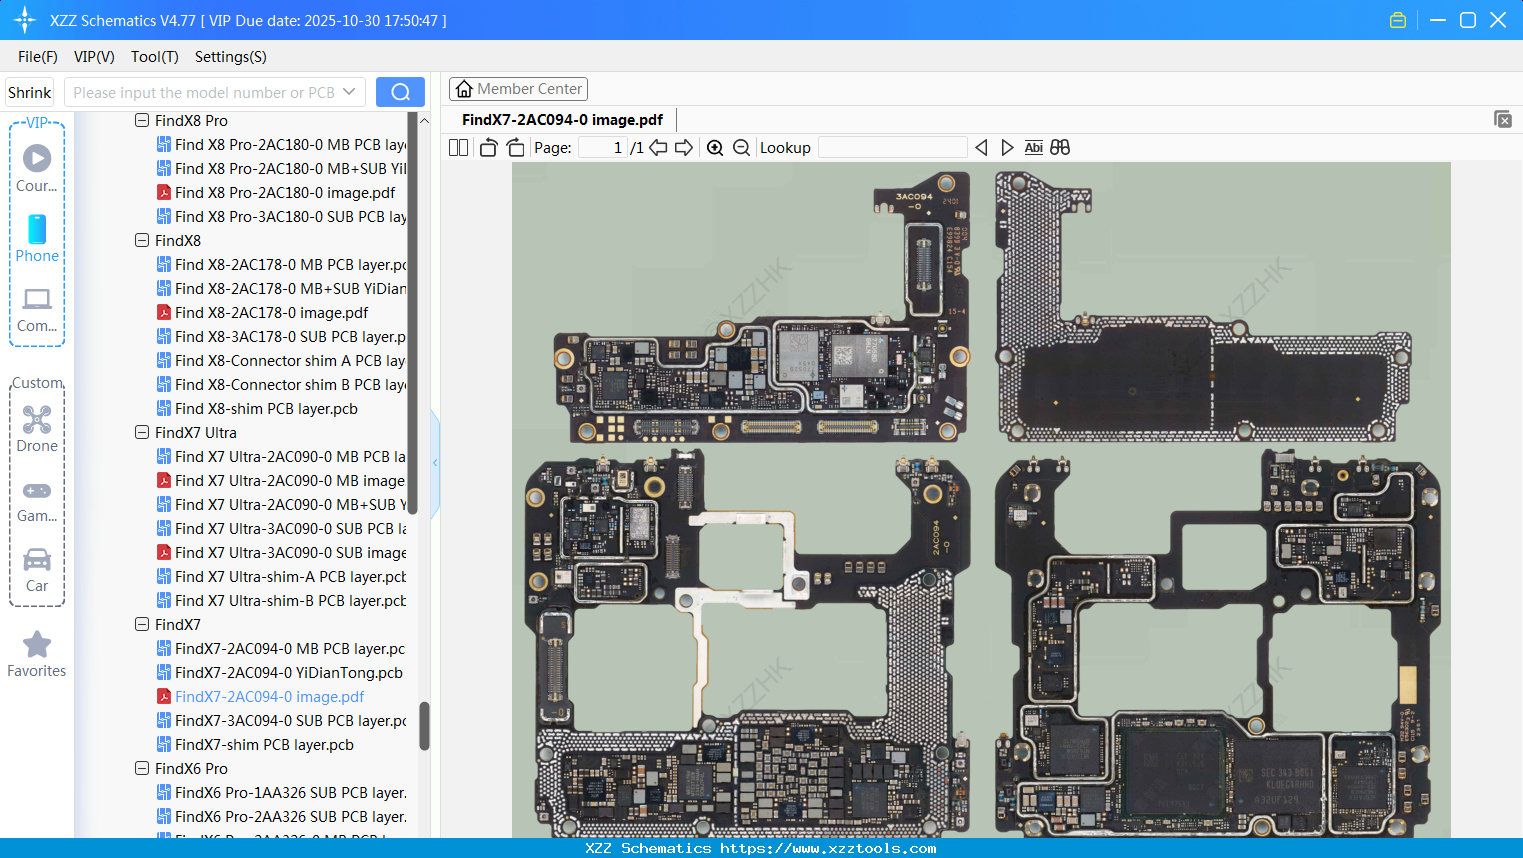
Task: Open FindX7-shim PCB layer.pcb file
Action: (255, 744)
